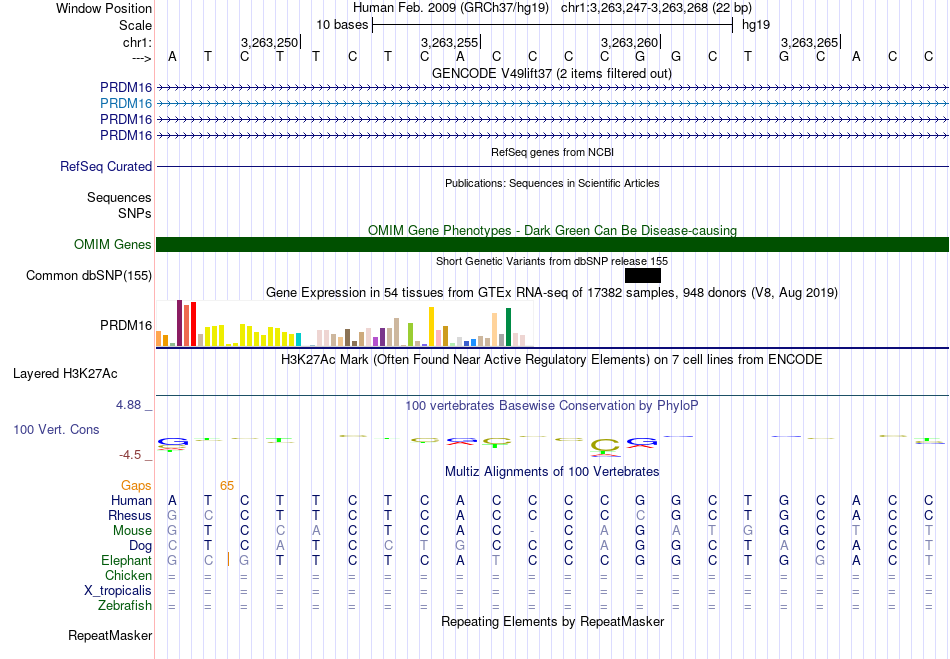
Task: Click the 3,263,260 position marker
Action: point(629,42)
